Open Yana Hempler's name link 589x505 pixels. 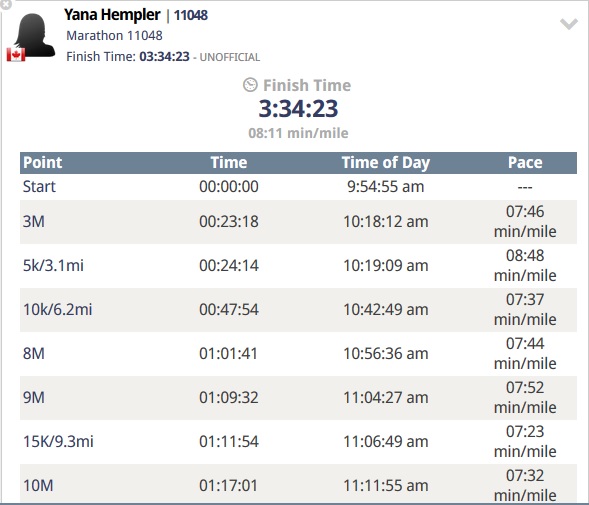(x=112, y=15)
